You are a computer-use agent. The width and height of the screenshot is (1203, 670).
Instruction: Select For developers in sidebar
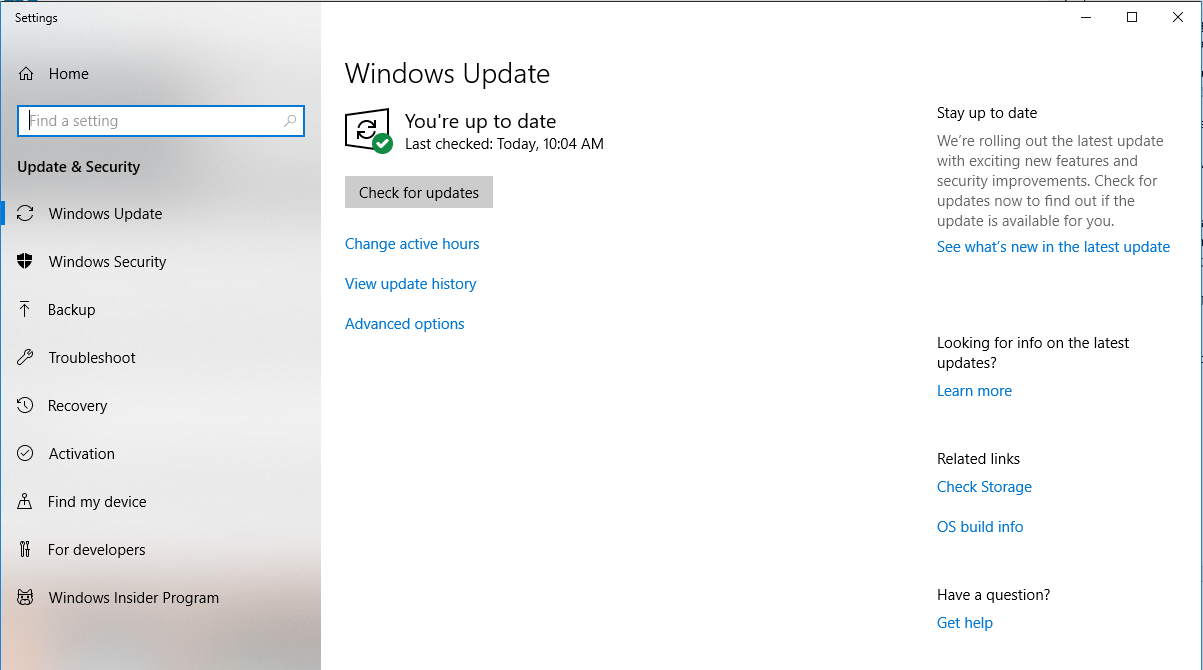coord(160,550)
